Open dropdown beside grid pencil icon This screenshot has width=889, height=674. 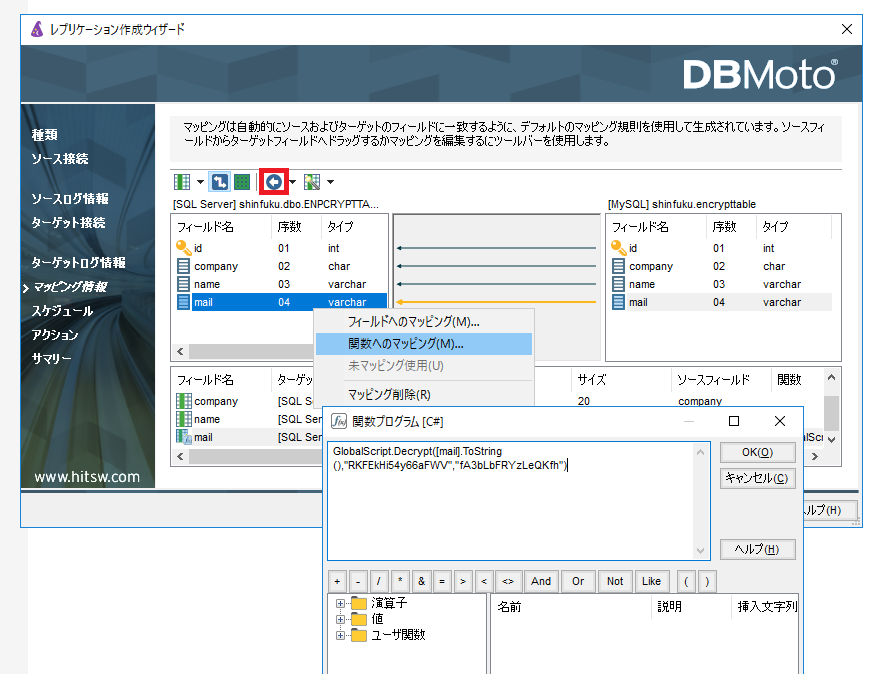(331, 182)
